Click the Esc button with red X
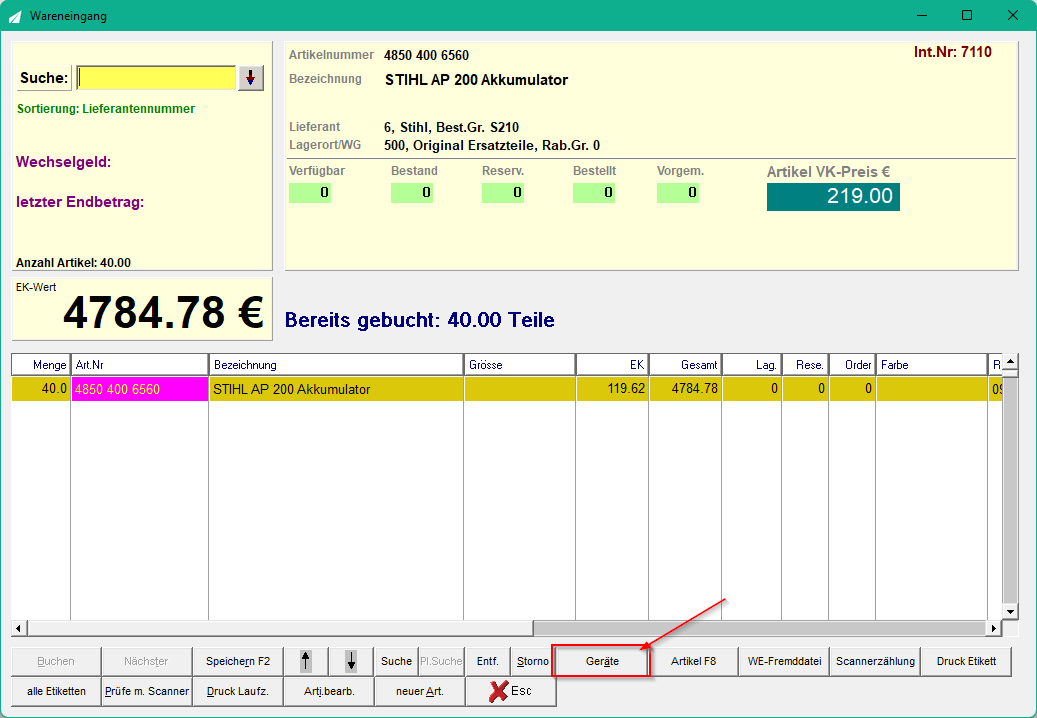Image resolution: width=1037 pixels, height=718 pixels. coord(511,692)
